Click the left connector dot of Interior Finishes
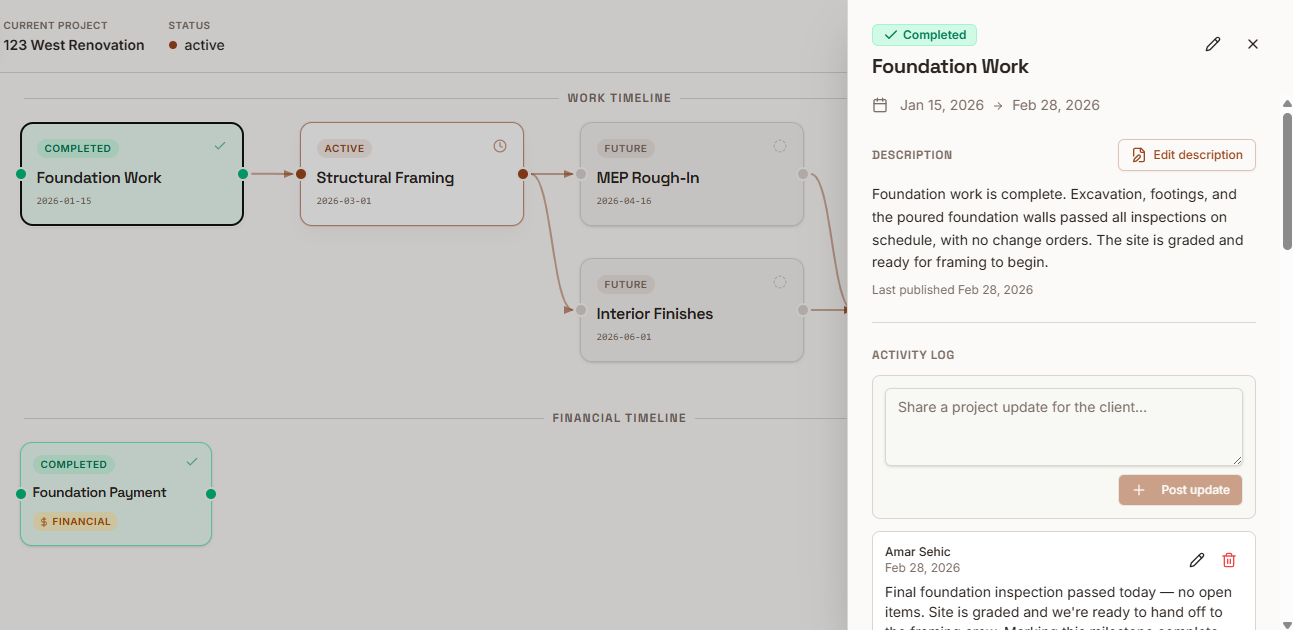Viewport: 1293px width, 630px height. (581, 310)
